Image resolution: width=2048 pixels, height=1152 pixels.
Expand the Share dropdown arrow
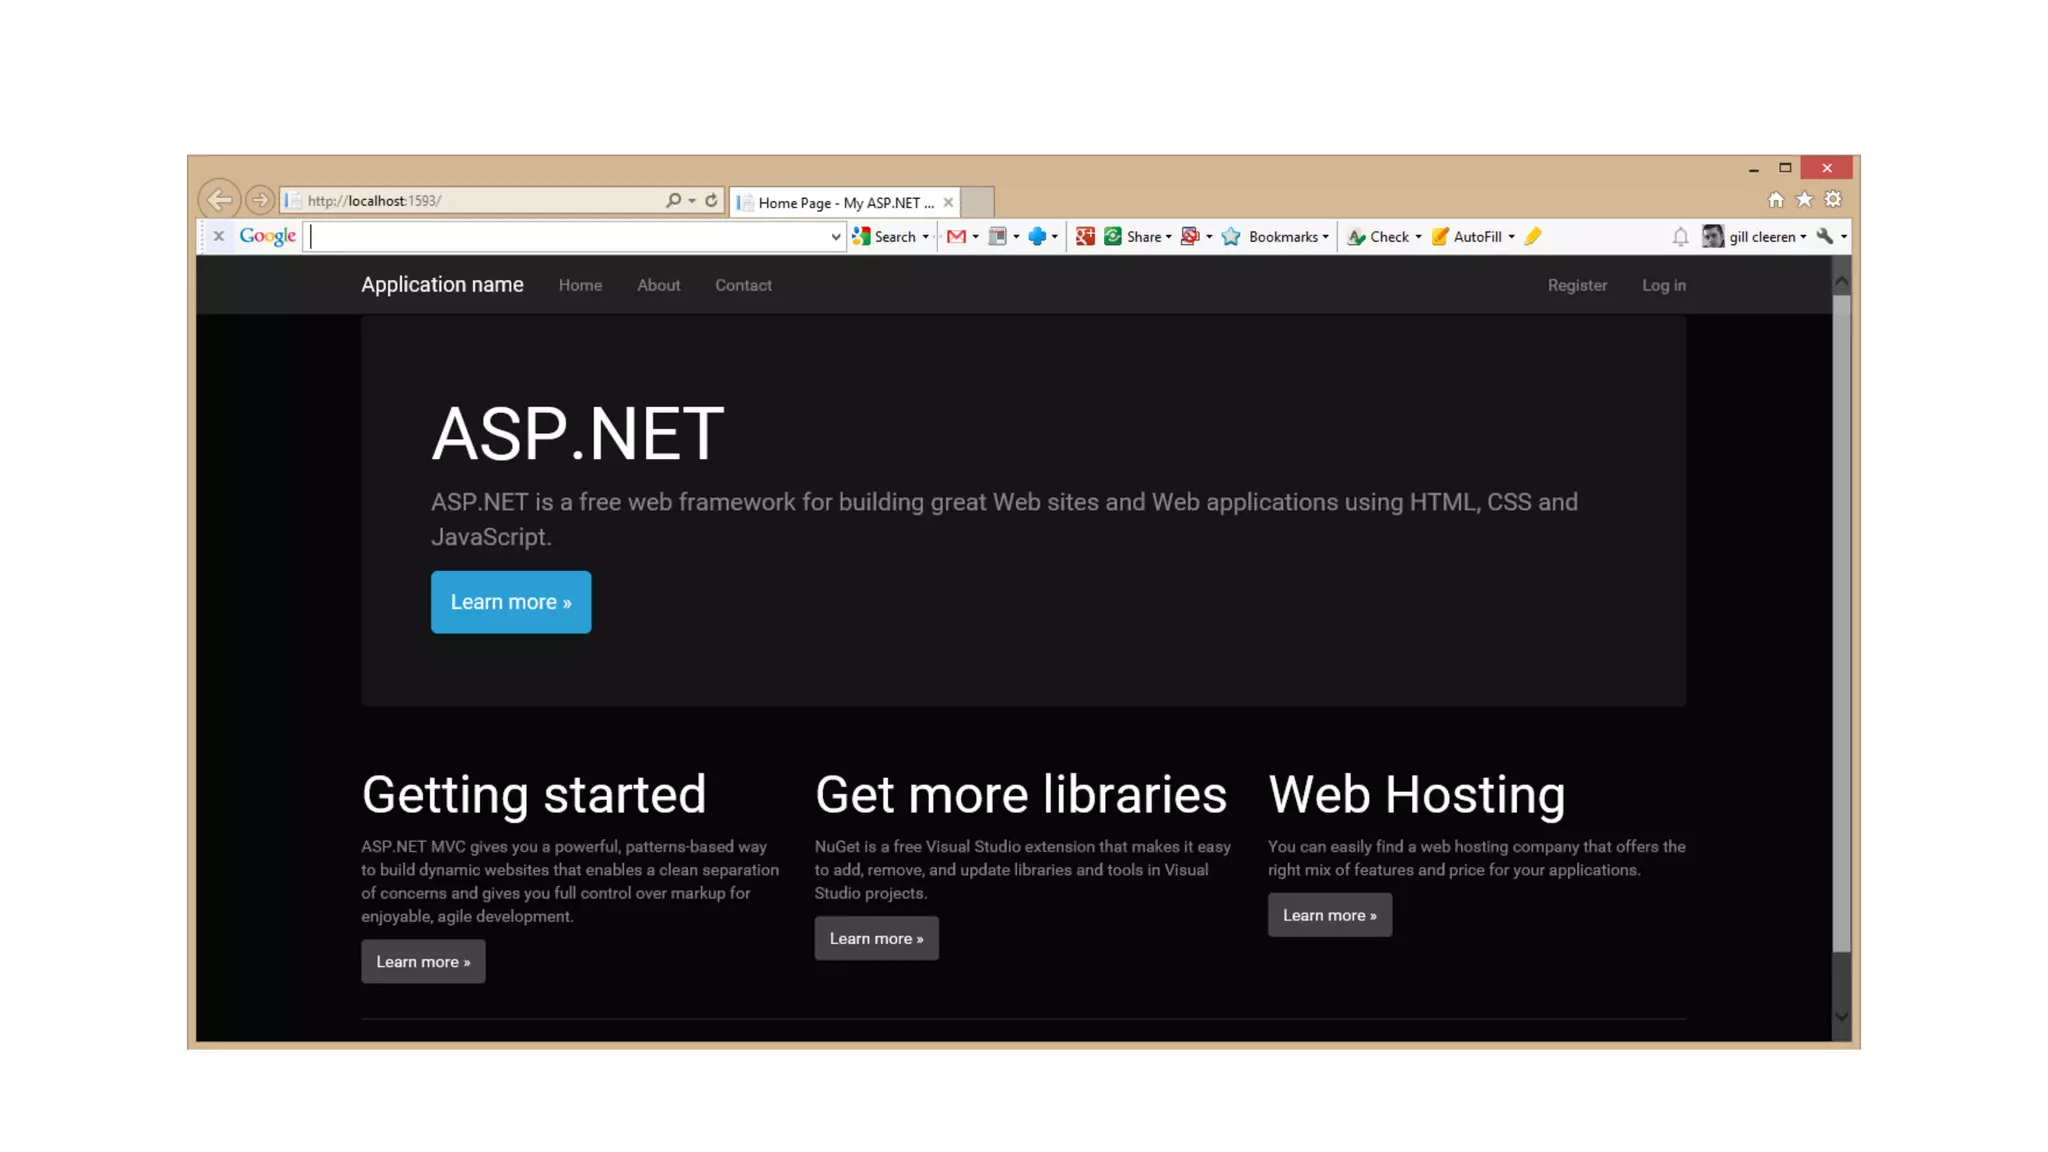1168,237
